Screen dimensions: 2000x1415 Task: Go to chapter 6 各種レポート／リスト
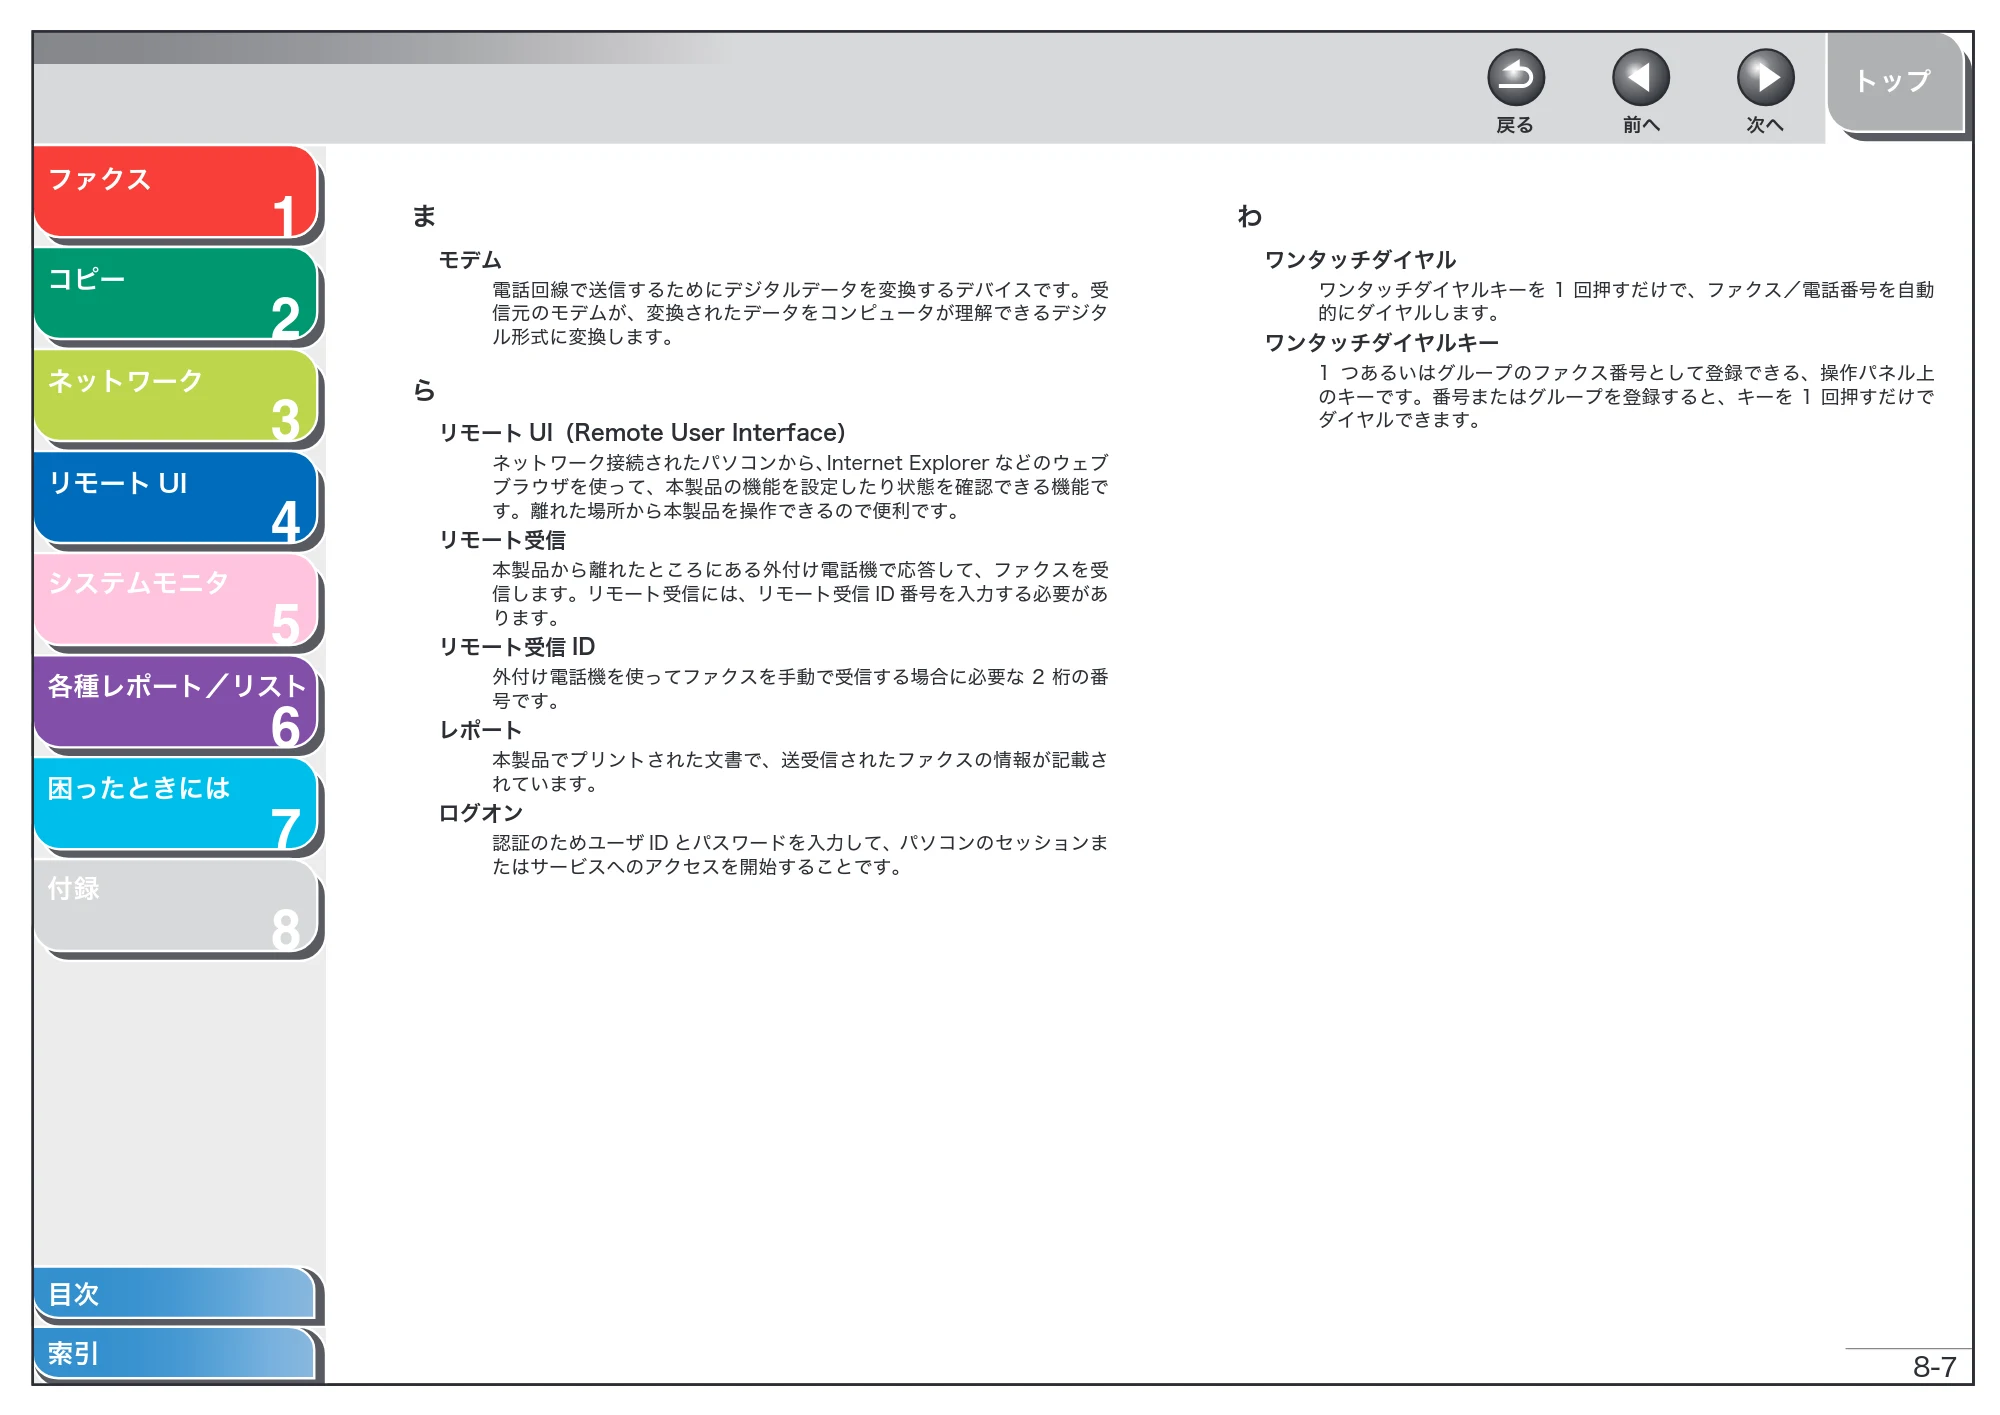[176, 703]
